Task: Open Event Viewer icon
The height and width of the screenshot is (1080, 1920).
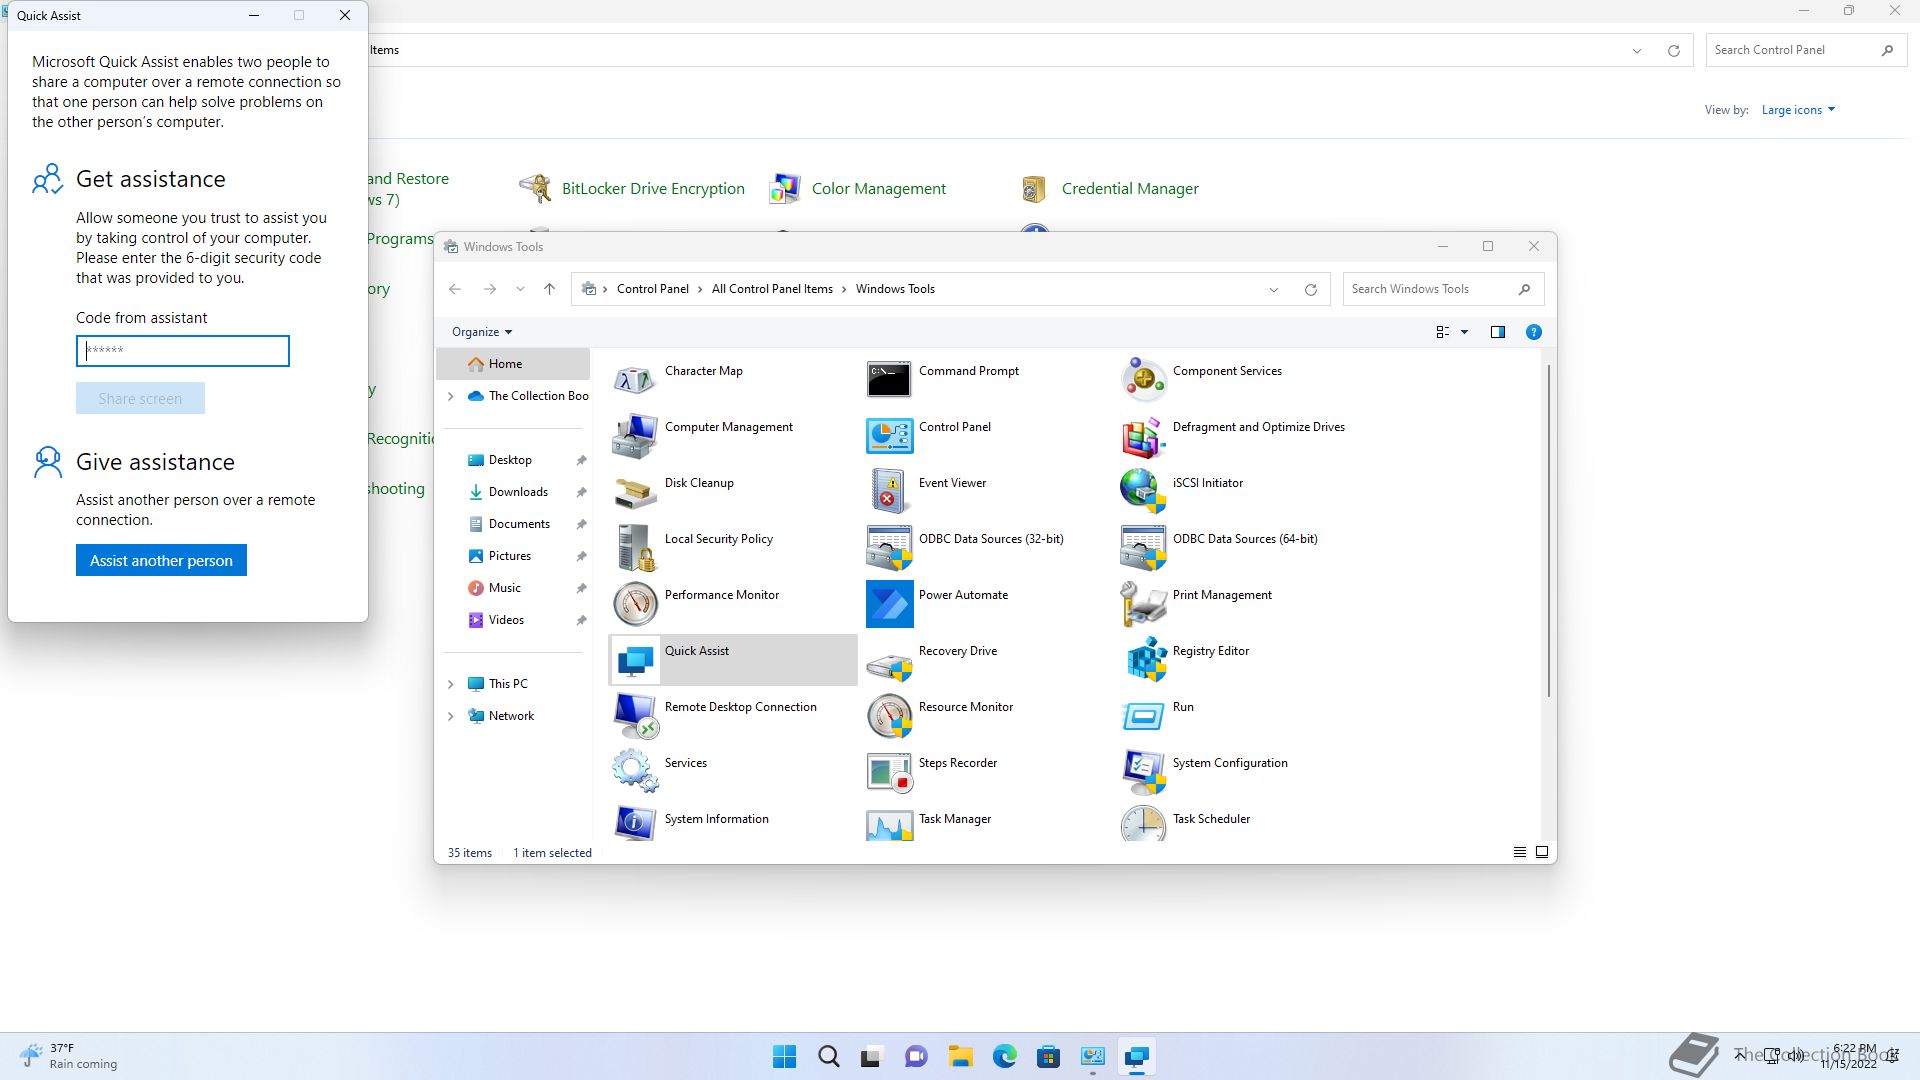Action: (889, 492)
